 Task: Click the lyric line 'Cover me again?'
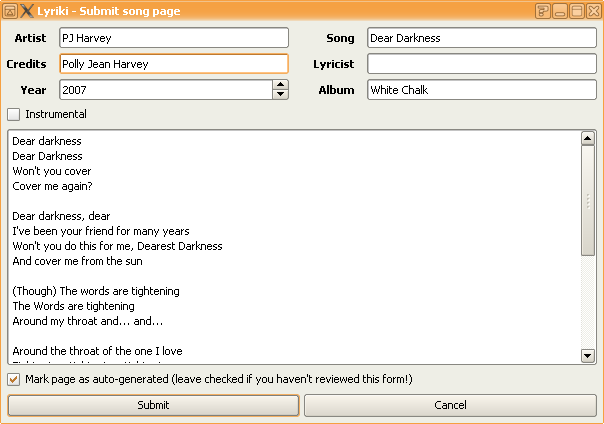(52, 186)
